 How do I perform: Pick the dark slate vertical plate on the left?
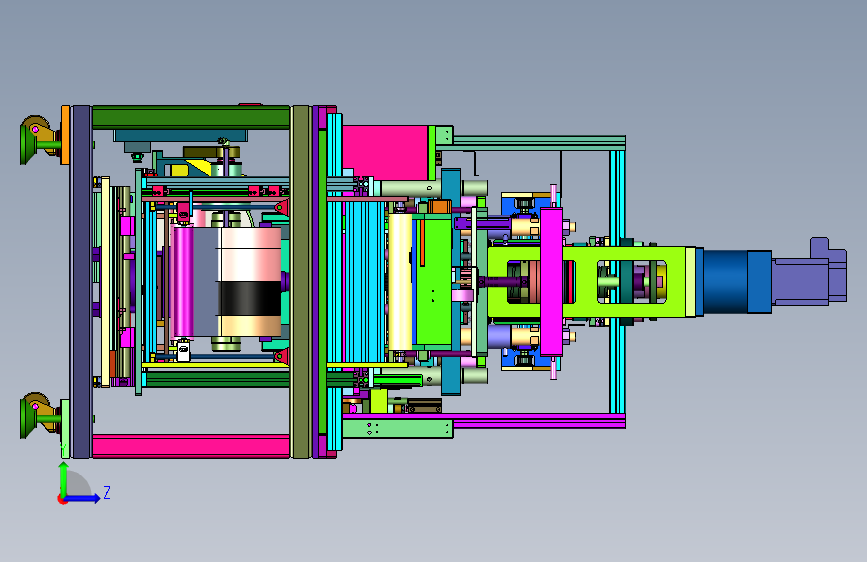81,282
